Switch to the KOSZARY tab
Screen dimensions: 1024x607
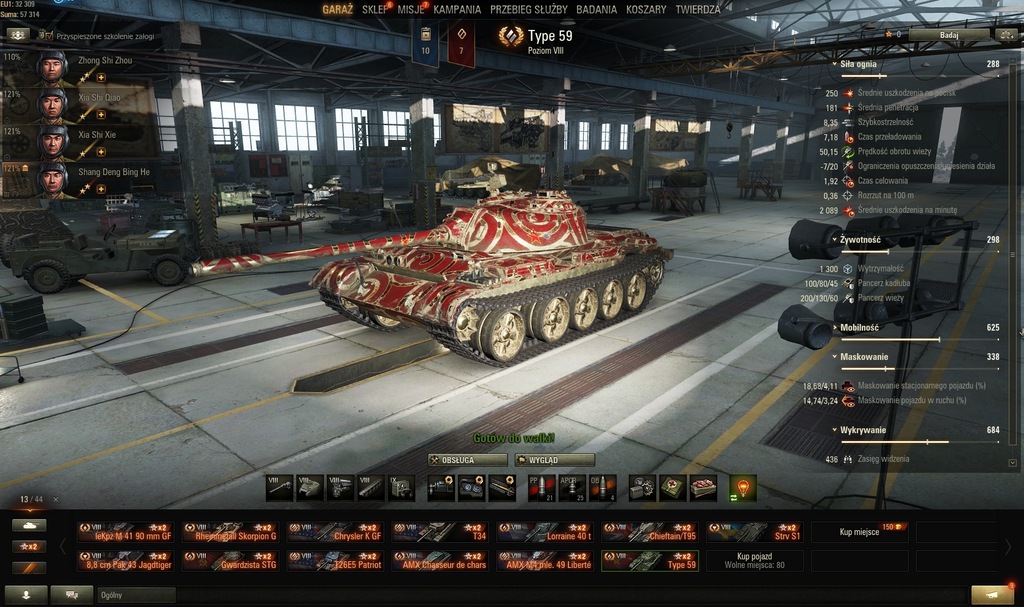click(x=646, y=9)
